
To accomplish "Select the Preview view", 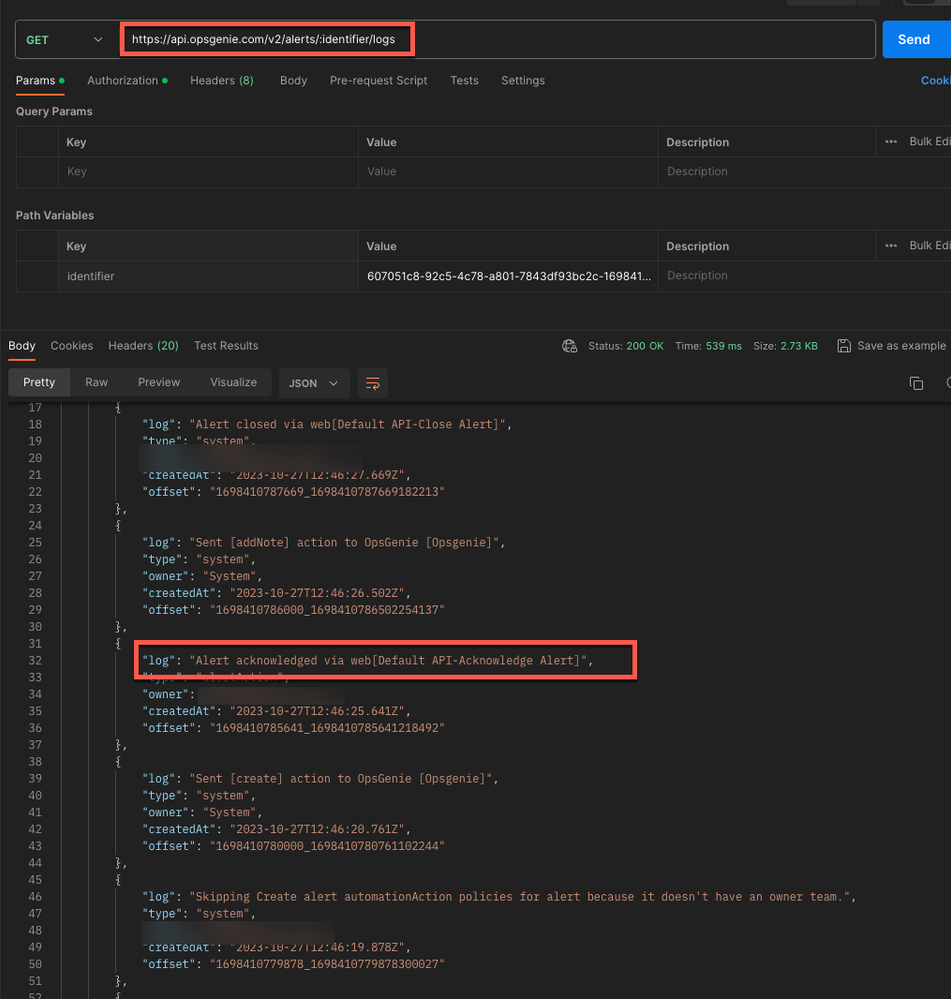I will coord(159,382).
